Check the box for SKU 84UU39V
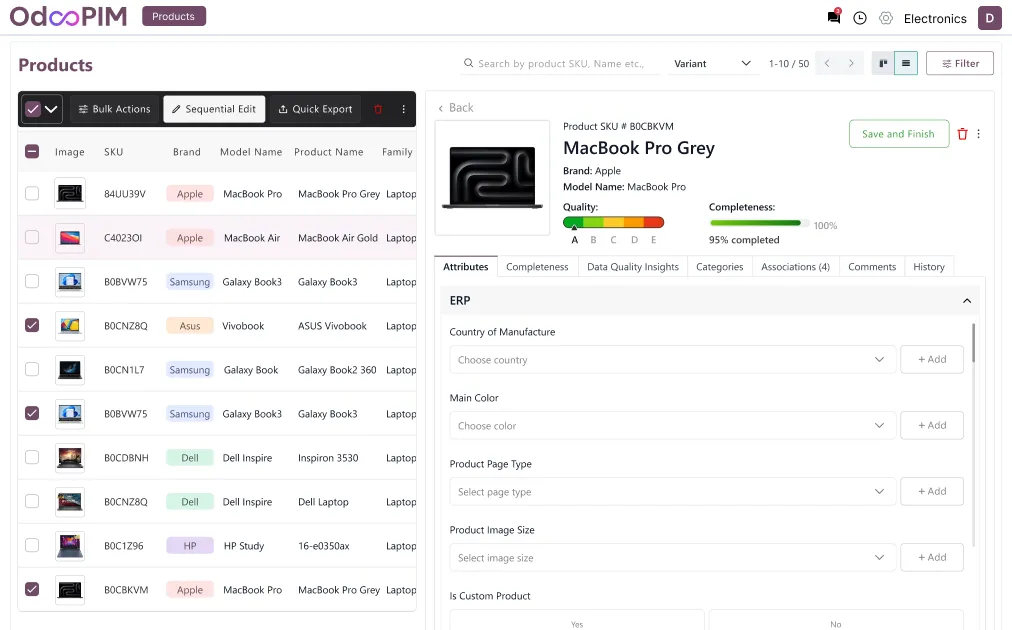This screenshot has width=1012, height=630. point(32,194)
